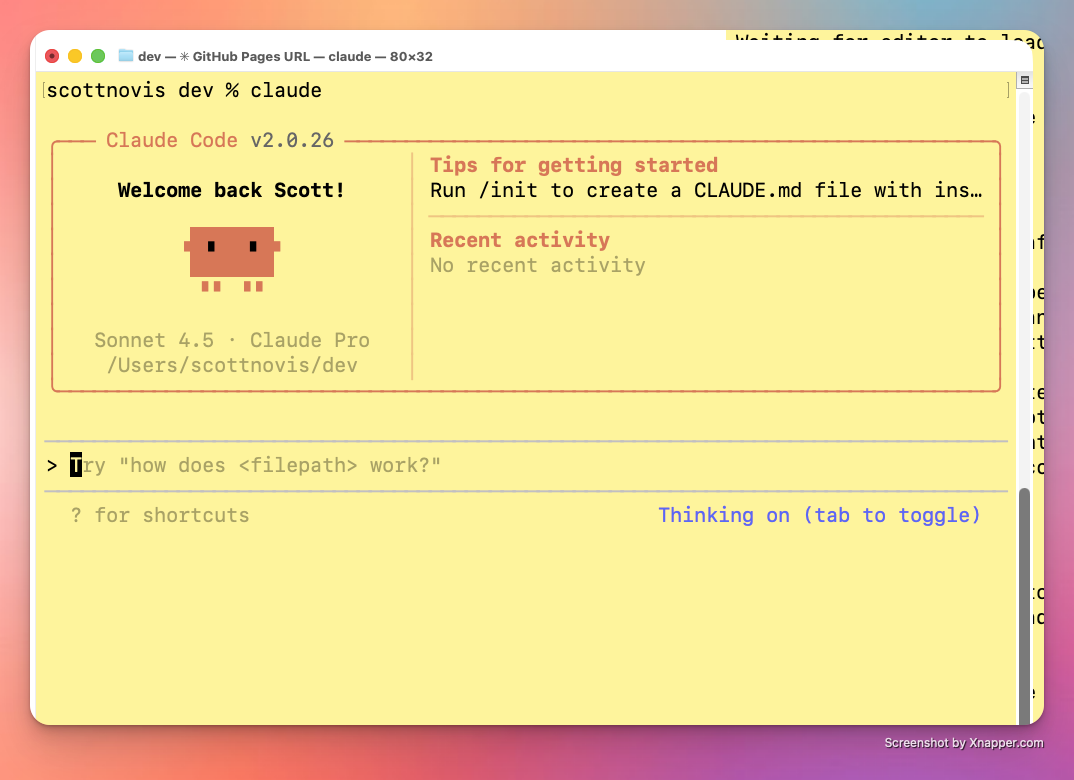Click the green zoom traffic light button

pyautogui.click(x=96, y=56)
